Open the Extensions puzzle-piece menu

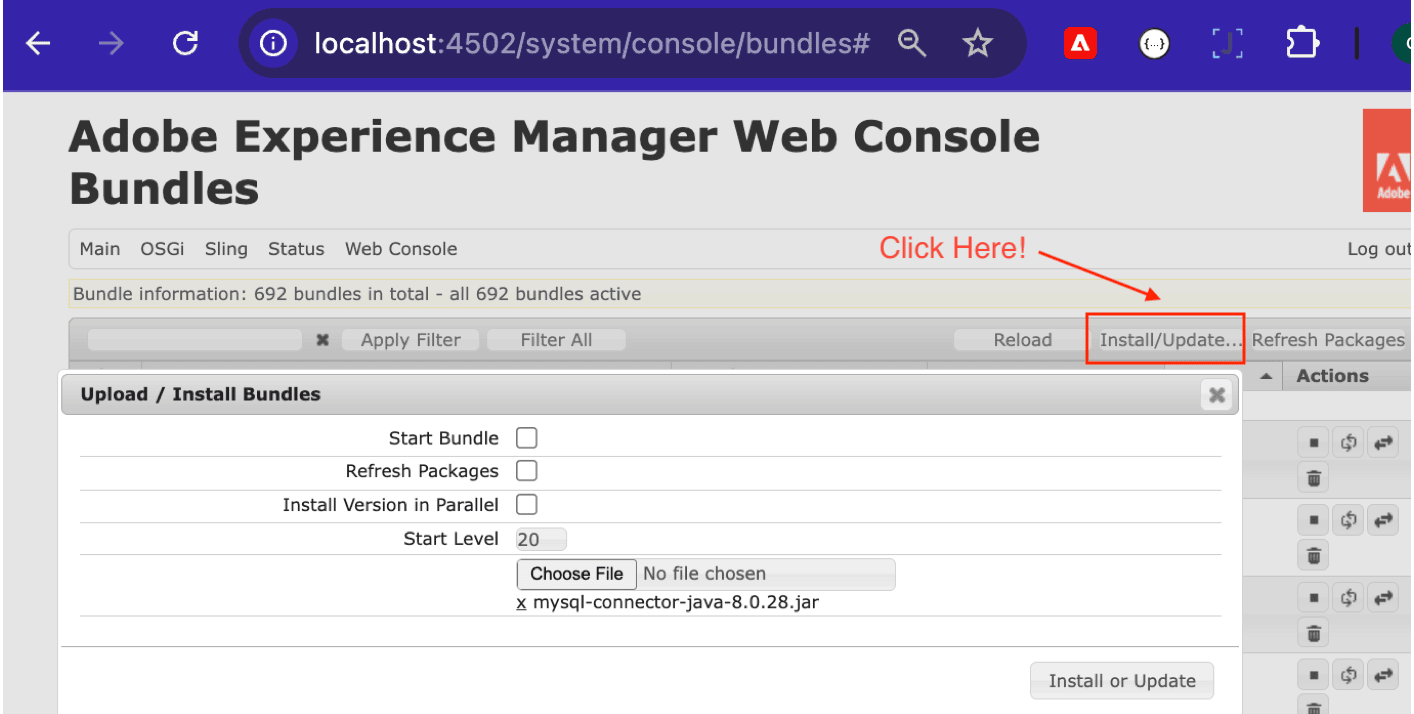tap(1301, 43)
